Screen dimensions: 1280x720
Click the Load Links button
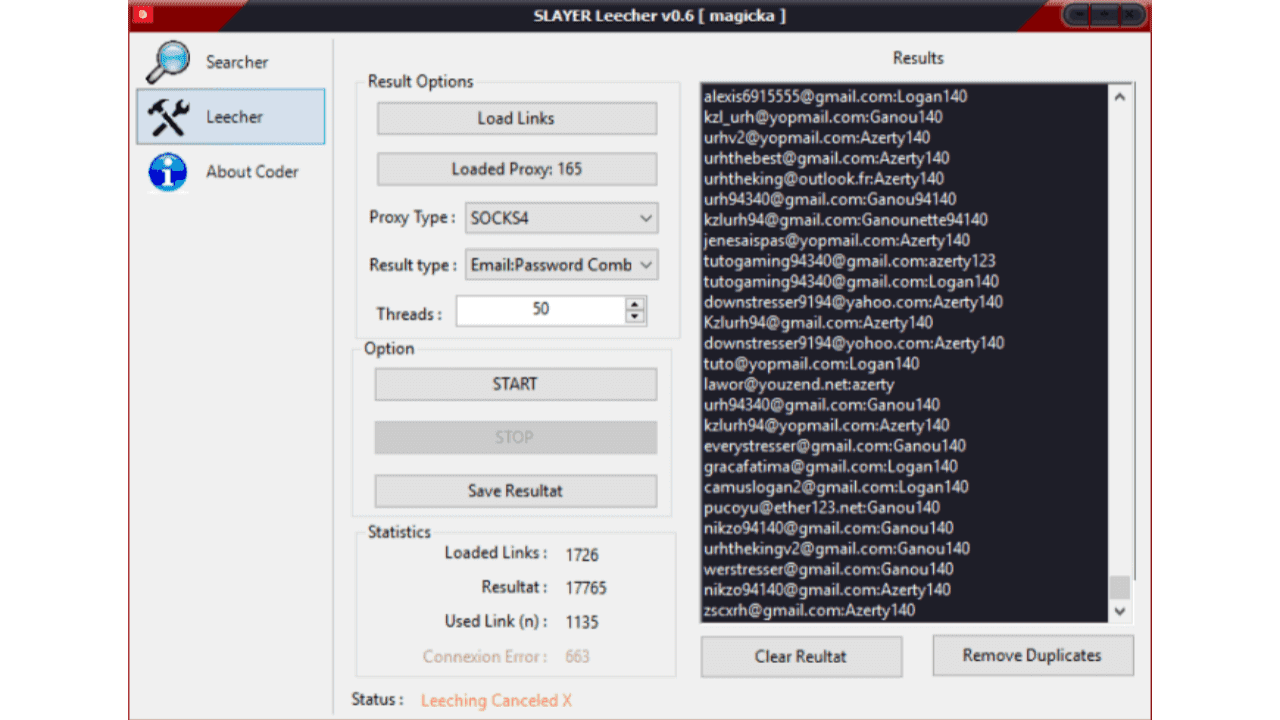pyautogui.click(x=516, y=118)
